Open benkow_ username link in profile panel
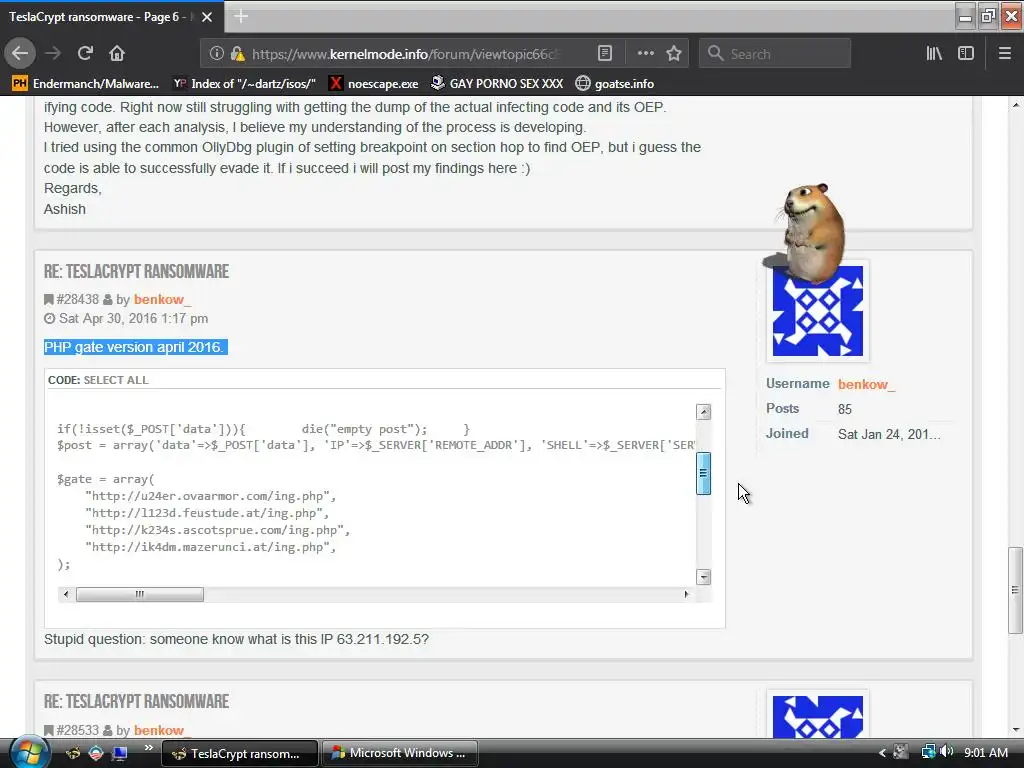This screenshot has width=1024, height=768. click(x=866, y=385)
